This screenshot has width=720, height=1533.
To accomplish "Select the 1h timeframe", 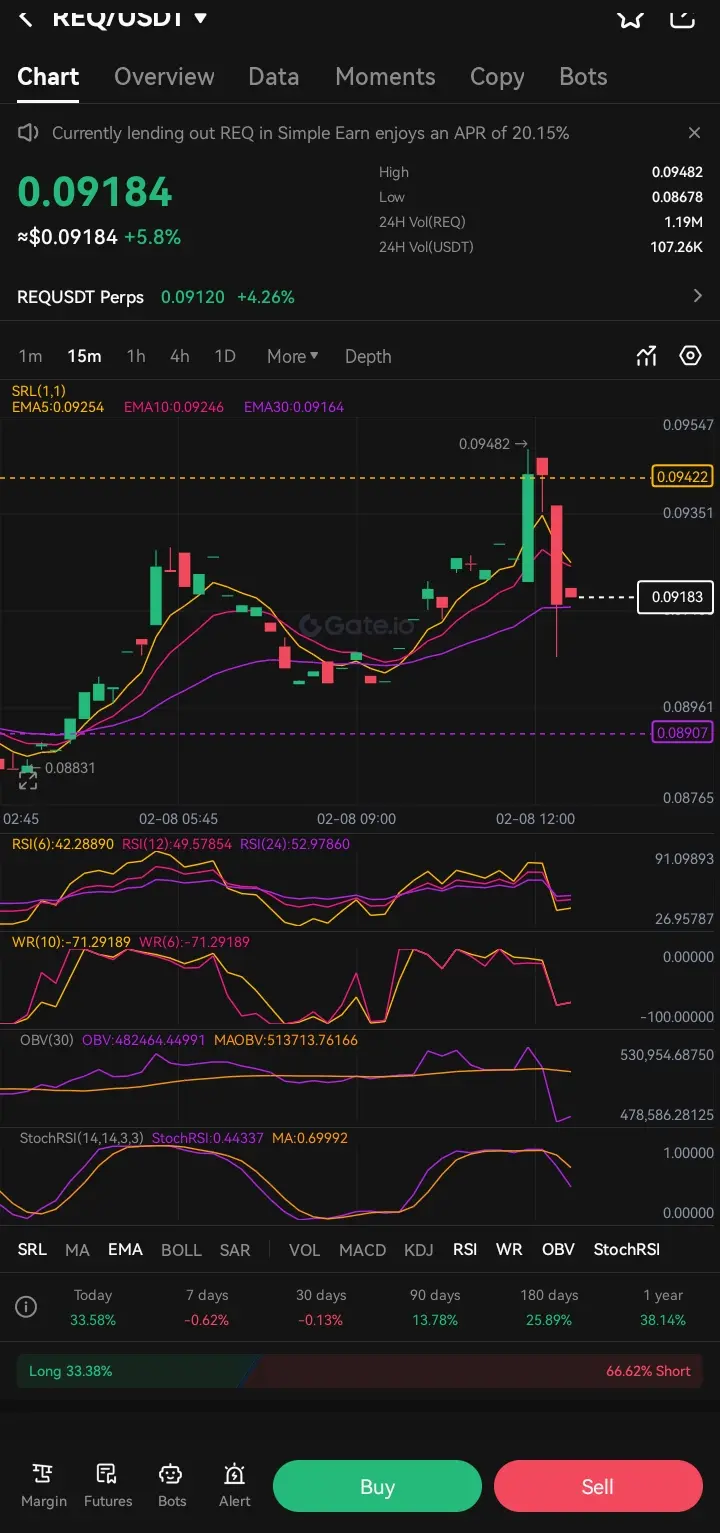I will coord(136,356).
